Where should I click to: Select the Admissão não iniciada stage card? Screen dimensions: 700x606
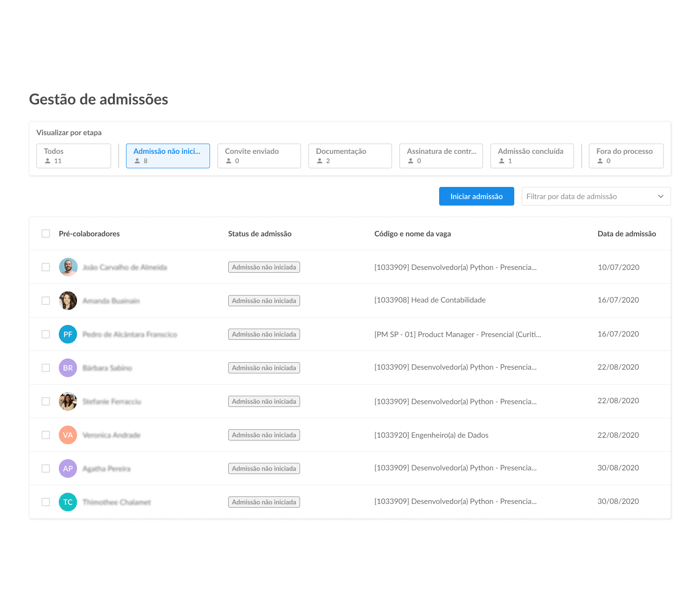coord(168,156)
